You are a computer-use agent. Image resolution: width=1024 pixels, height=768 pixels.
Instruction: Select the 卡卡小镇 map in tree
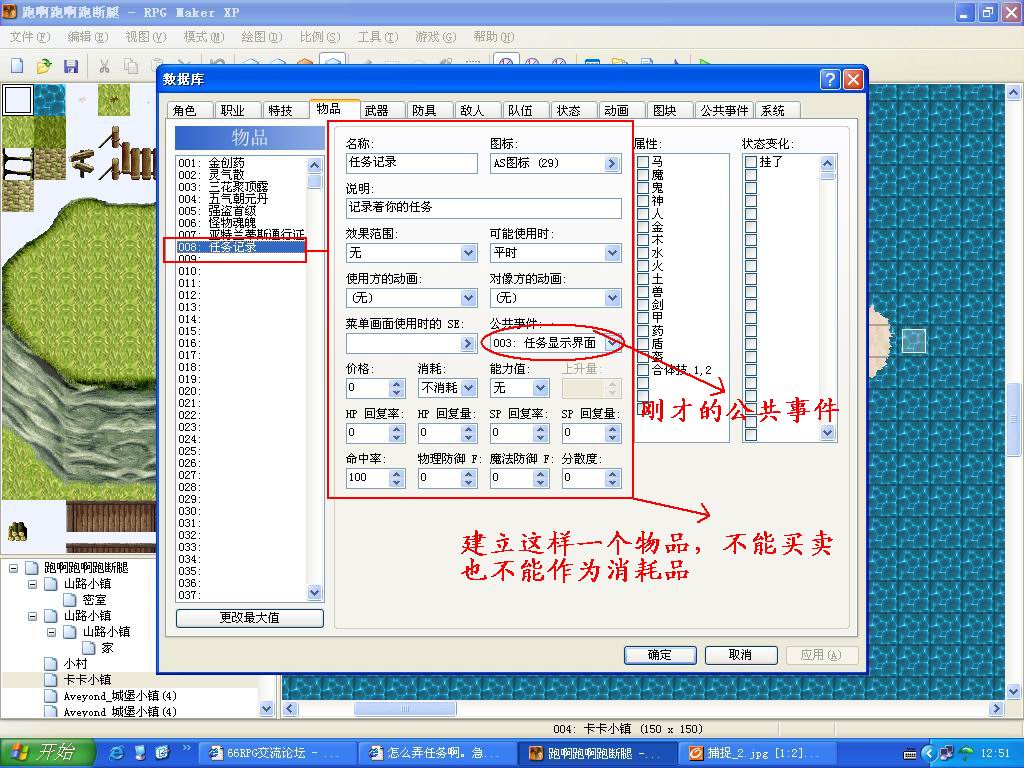tap(87, 680)
